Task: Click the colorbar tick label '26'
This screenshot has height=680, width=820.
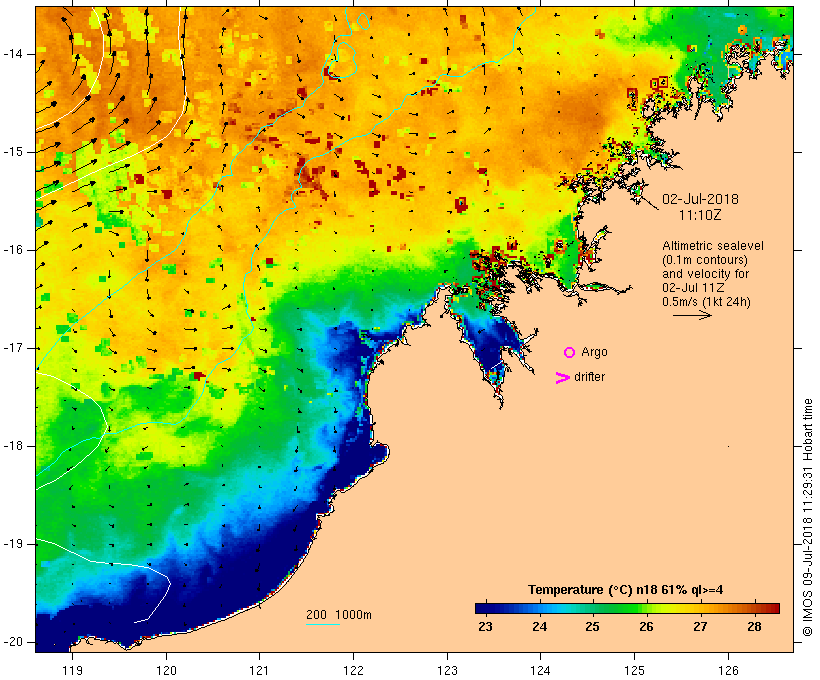Action: (646, 627)
